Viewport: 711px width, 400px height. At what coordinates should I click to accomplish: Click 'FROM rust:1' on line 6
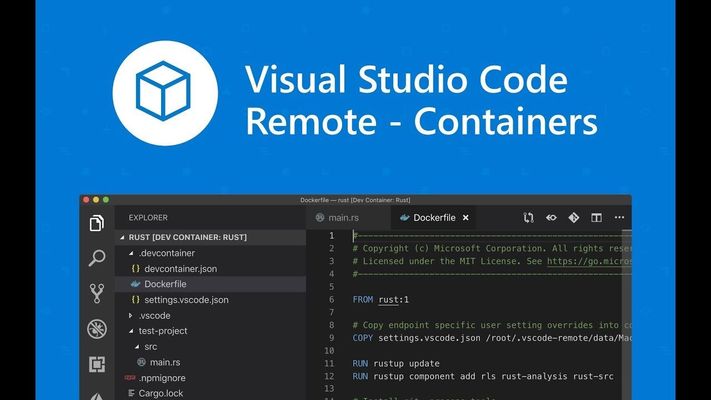coord(381,299)
